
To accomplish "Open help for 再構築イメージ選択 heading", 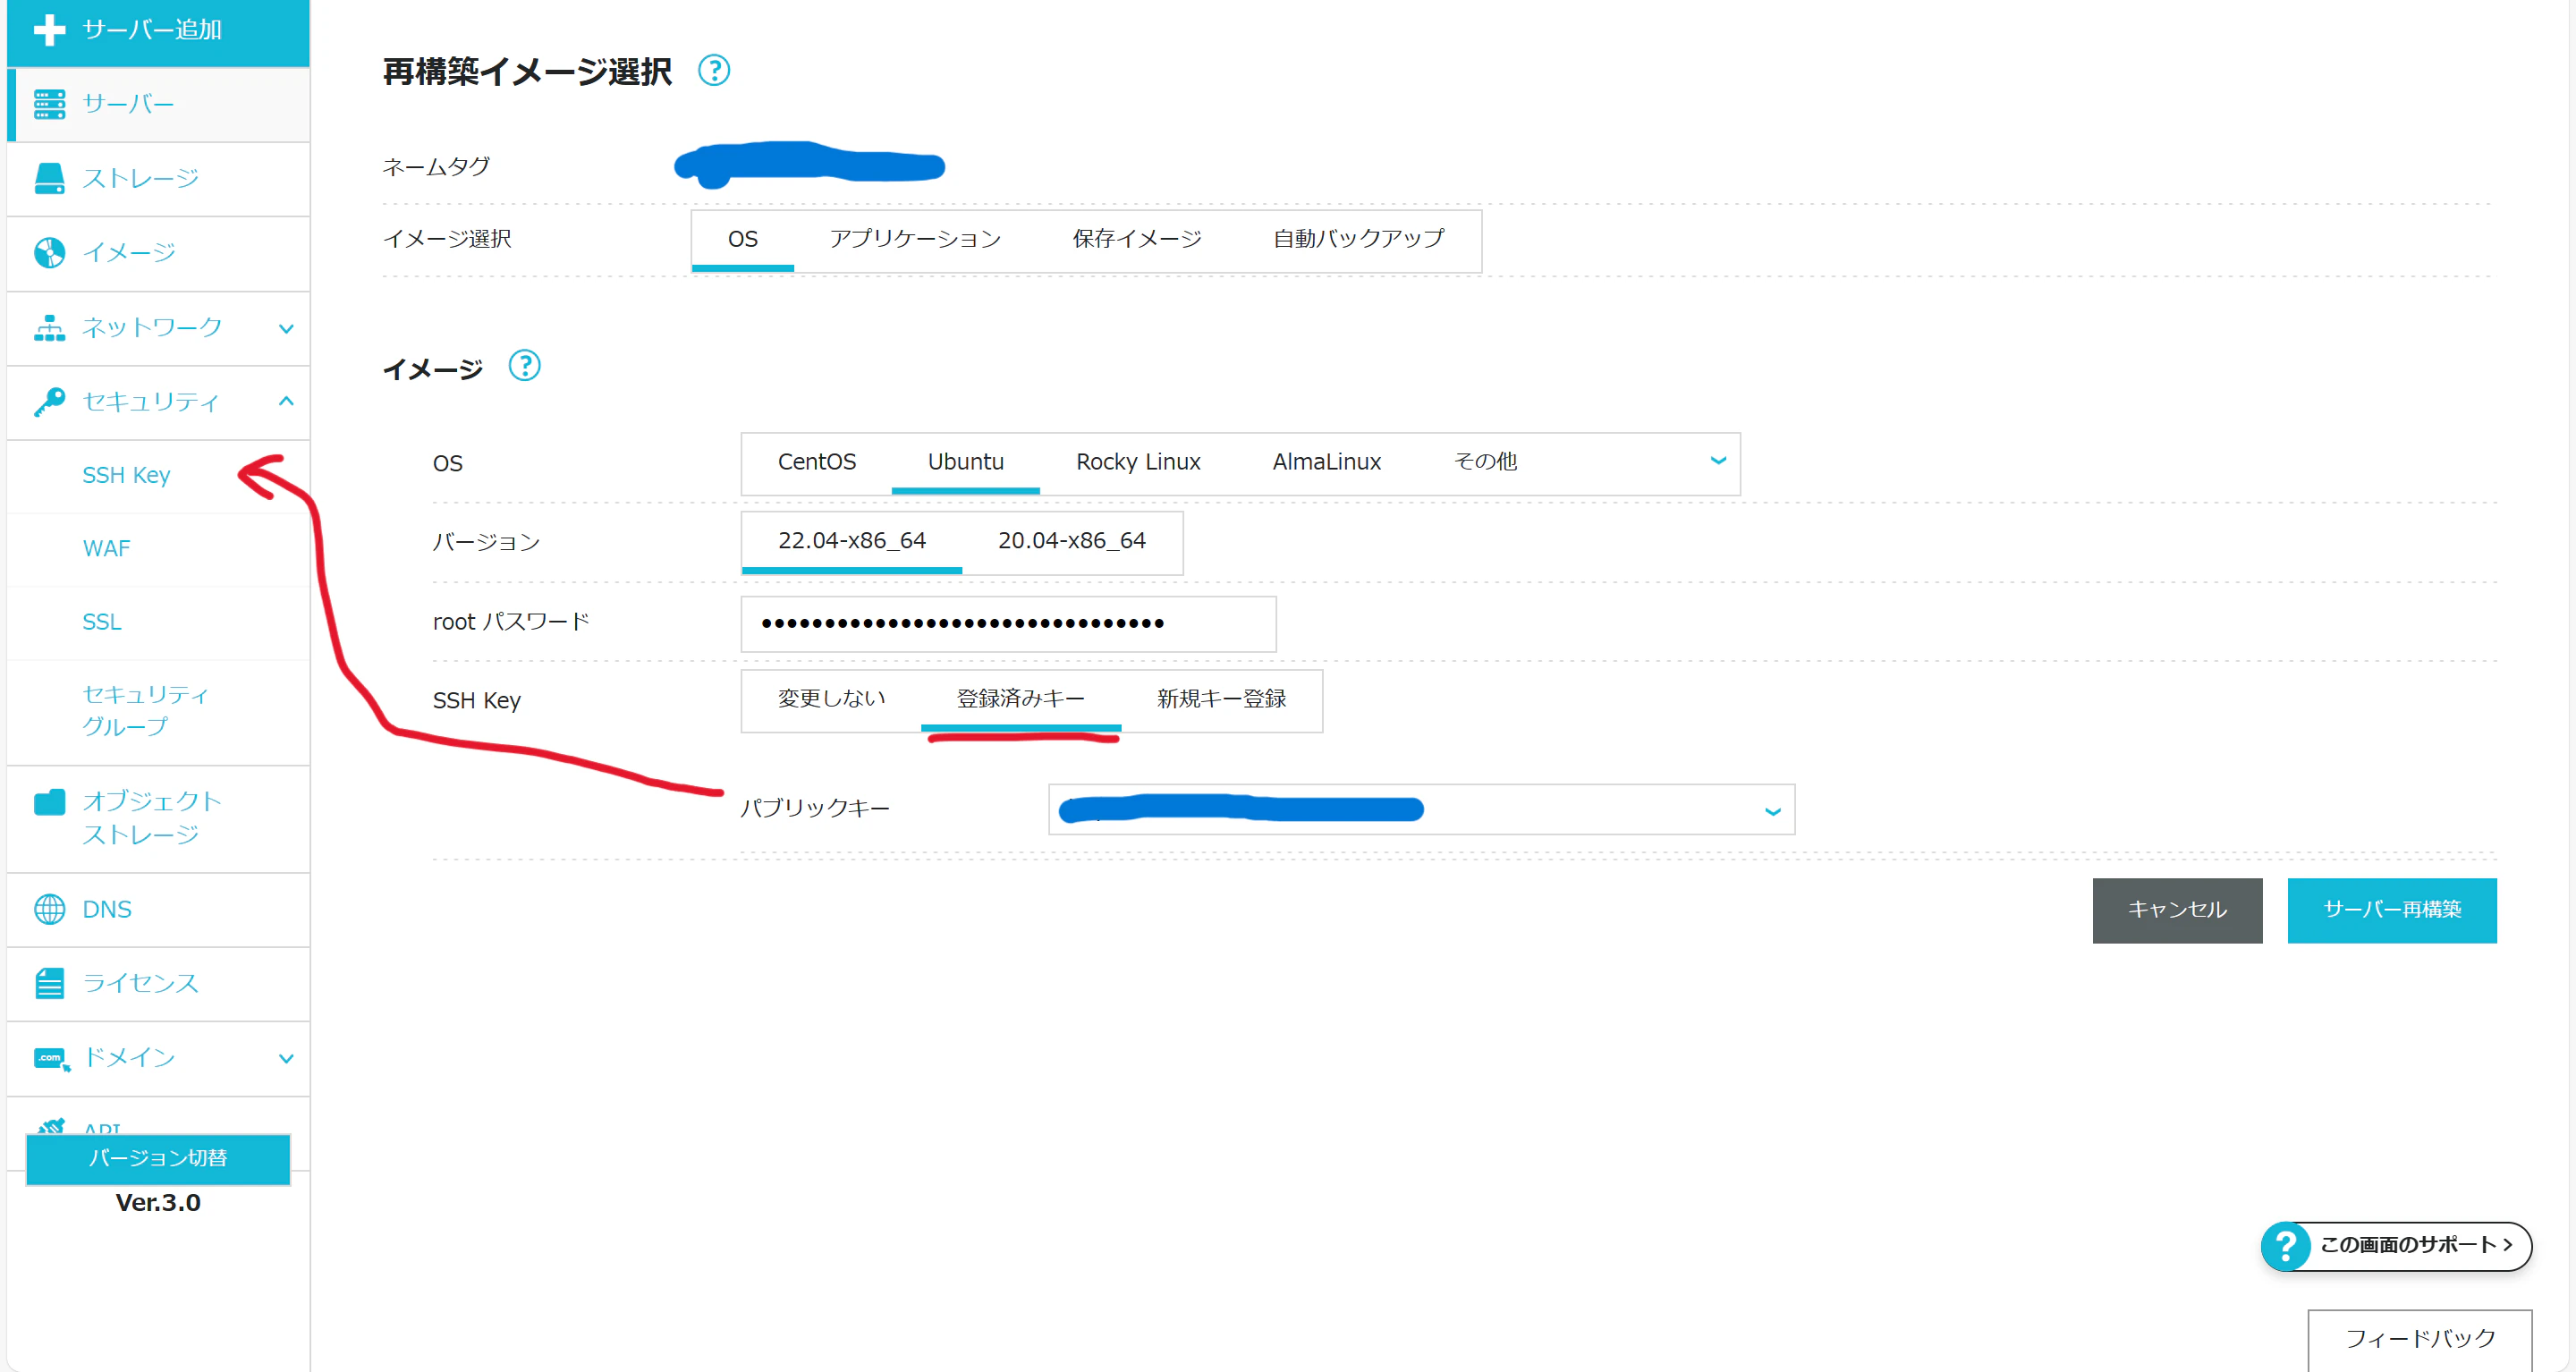I will point(713,70).
